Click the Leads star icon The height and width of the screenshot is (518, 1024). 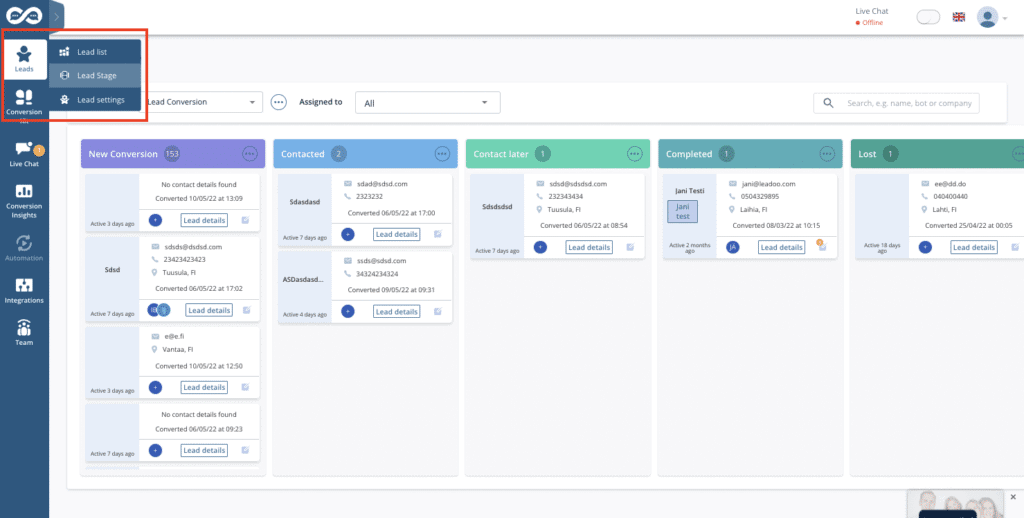24,56
